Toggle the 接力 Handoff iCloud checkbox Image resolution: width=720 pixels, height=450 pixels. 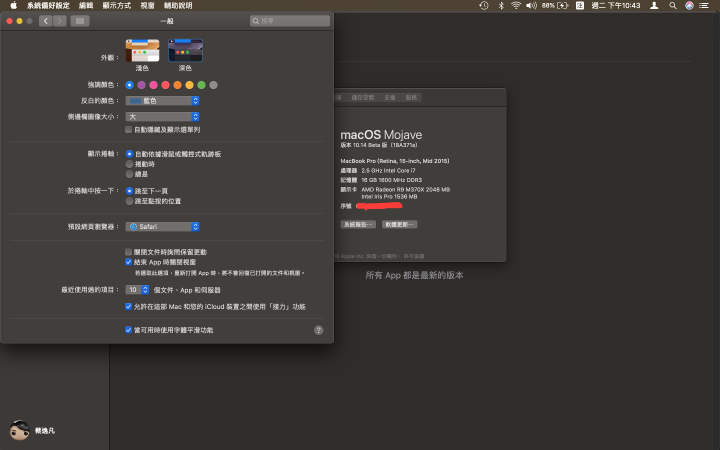[129, 307]
